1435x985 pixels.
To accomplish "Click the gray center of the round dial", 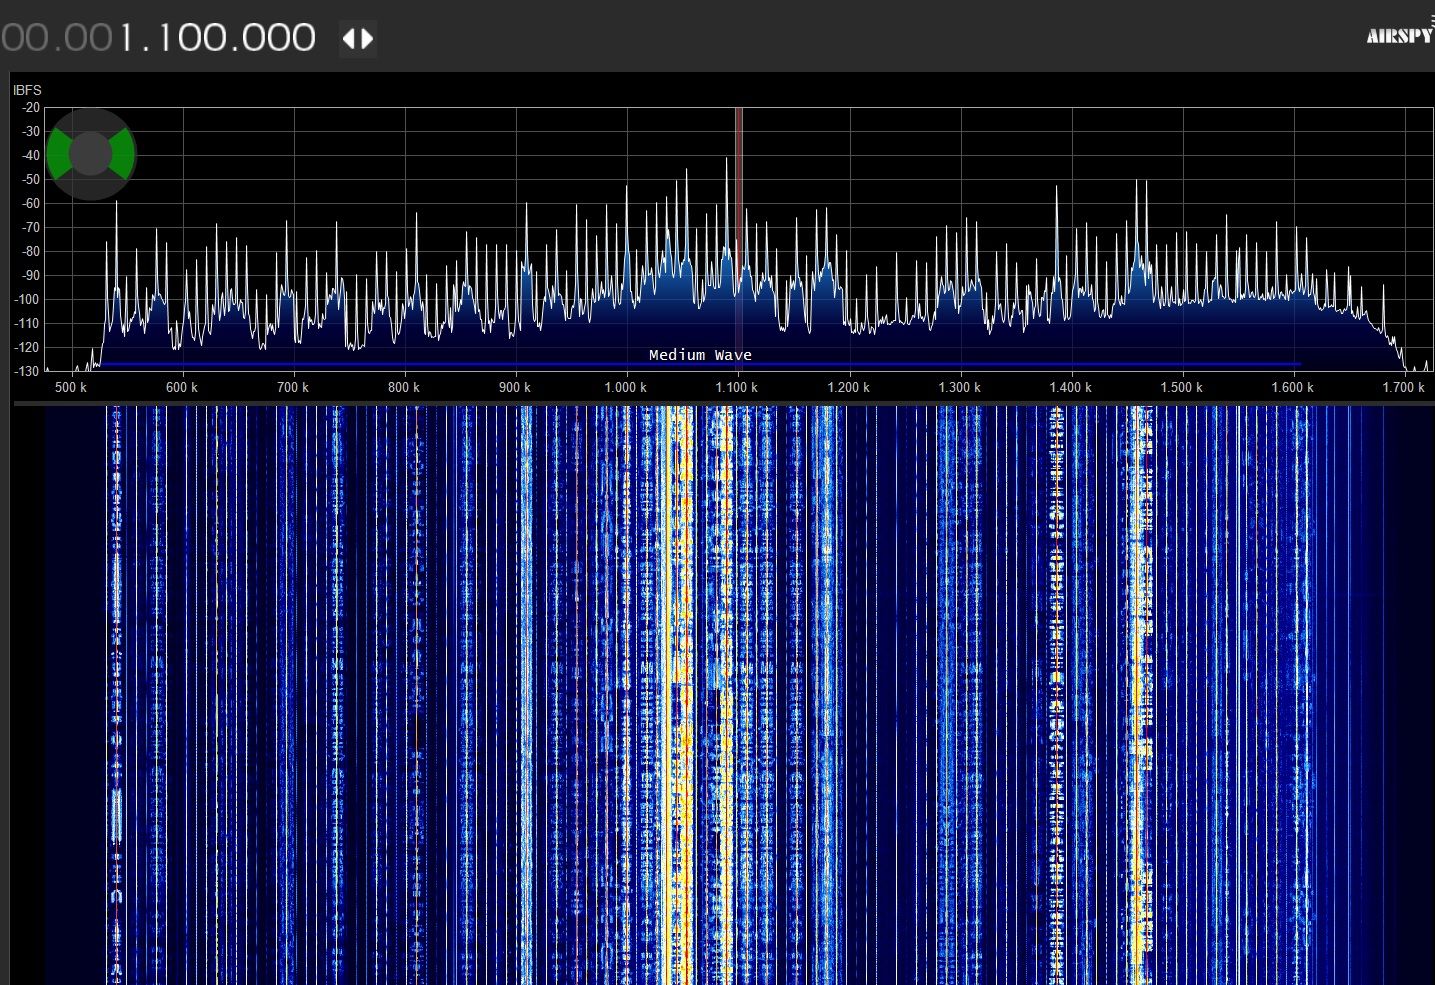I will (x=91, y=154).
